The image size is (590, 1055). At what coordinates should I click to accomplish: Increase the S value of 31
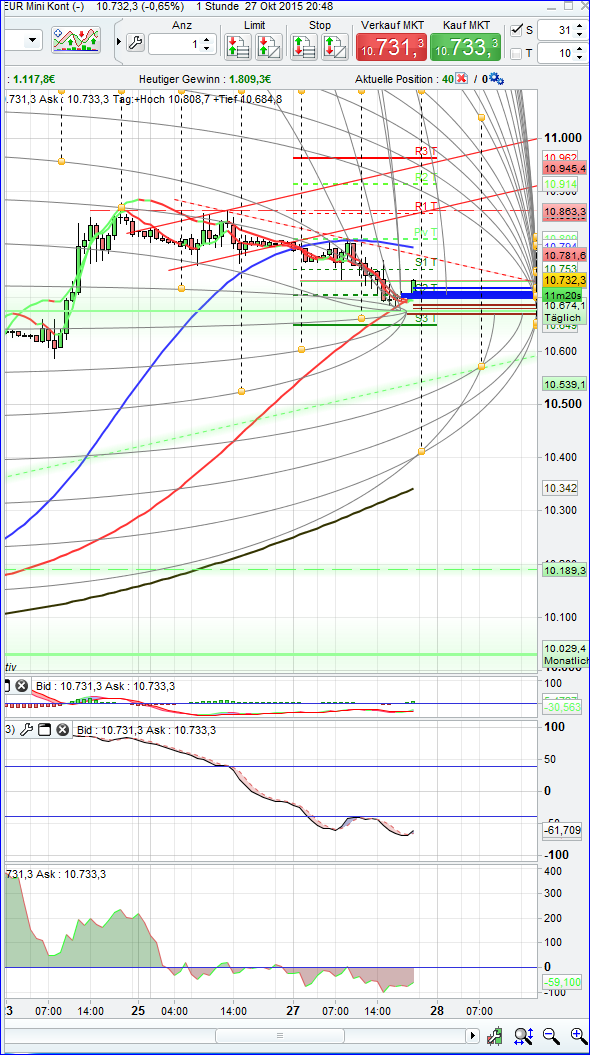[x=580, y=26]
